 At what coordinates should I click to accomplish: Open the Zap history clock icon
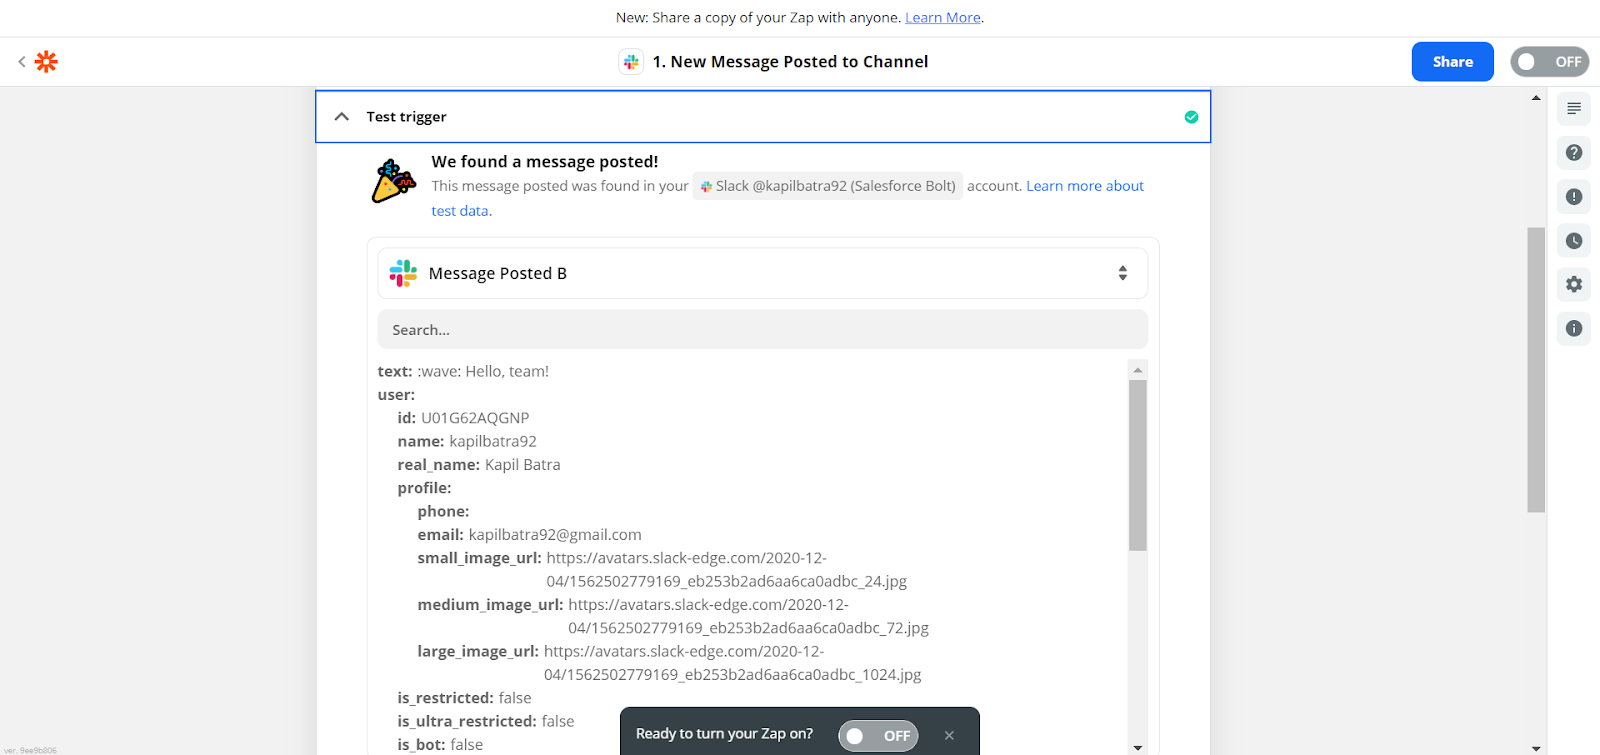[x=1574, y=241]
